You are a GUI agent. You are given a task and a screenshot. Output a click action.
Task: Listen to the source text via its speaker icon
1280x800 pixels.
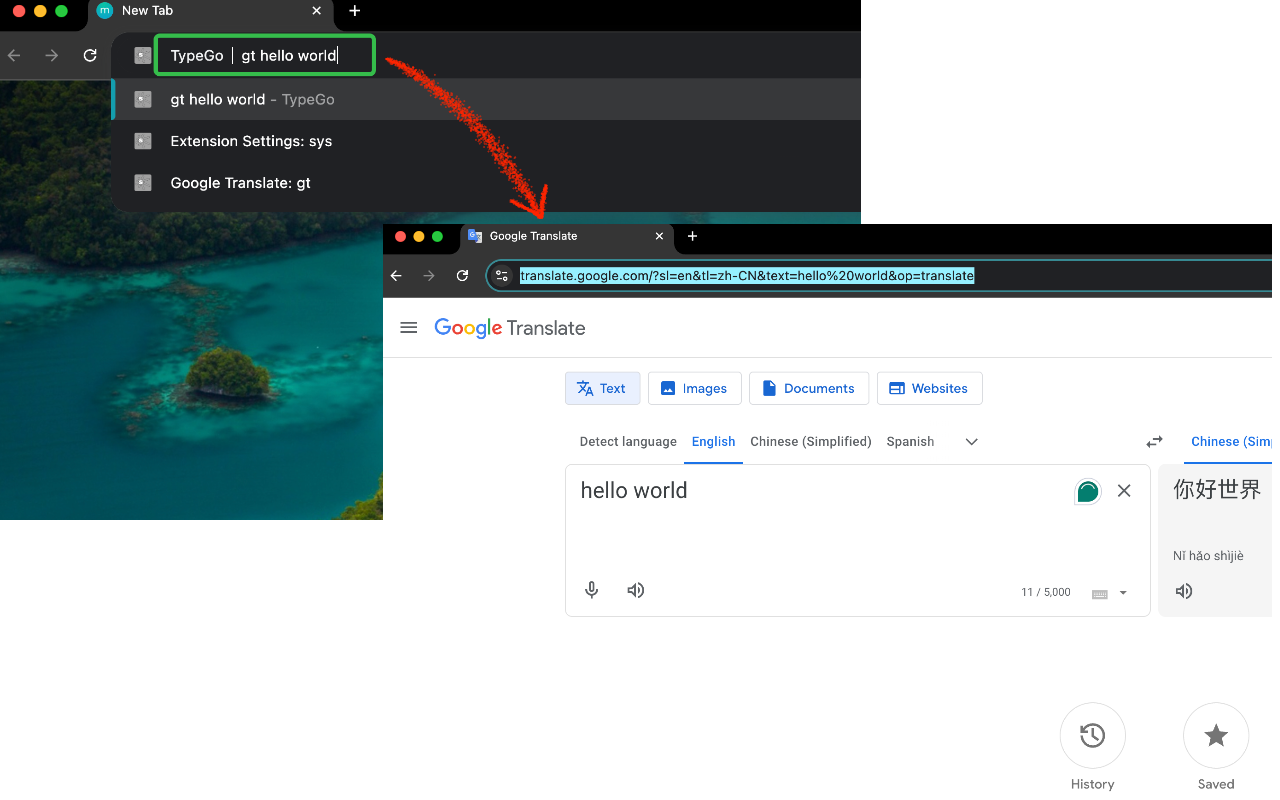(636, 590)
